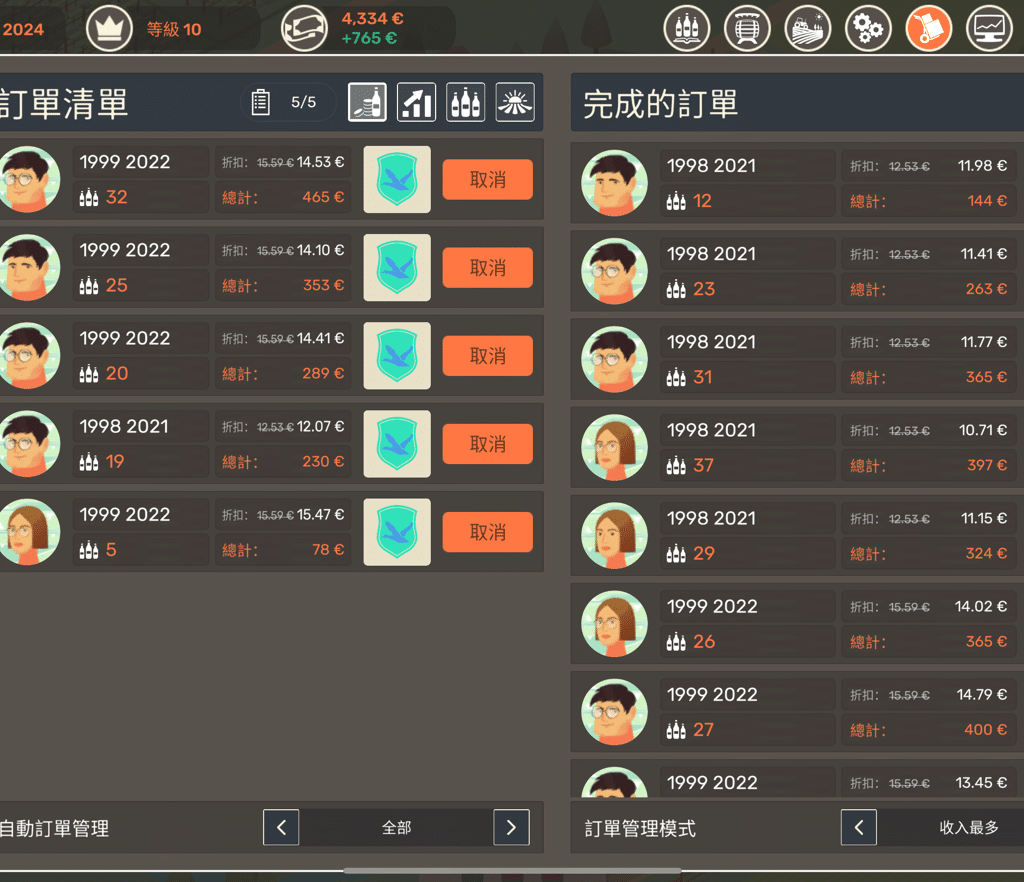Toggle the bar chart growth sort filter
Viewport: 1024px width, 882px height.
[x=417, y=102]
